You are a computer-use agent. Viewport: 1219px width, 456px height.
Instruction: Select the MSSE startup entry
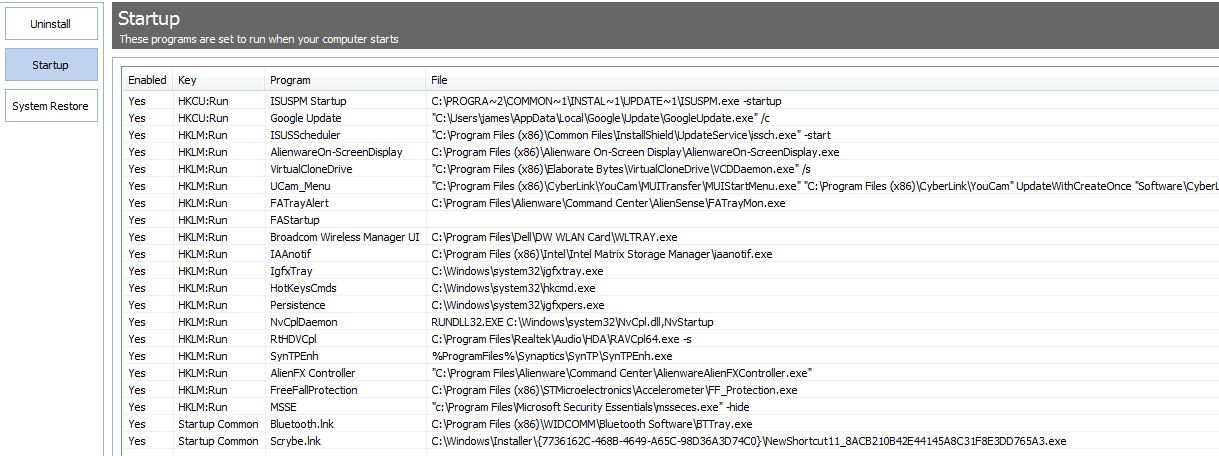click(671, 407)
